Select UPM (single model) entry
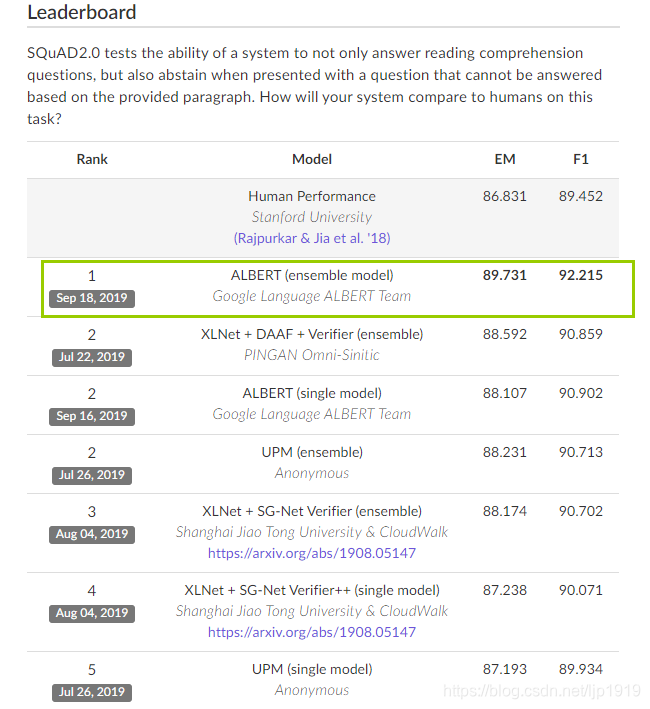This screenshot has height=709, width=650. click(312, 670)
